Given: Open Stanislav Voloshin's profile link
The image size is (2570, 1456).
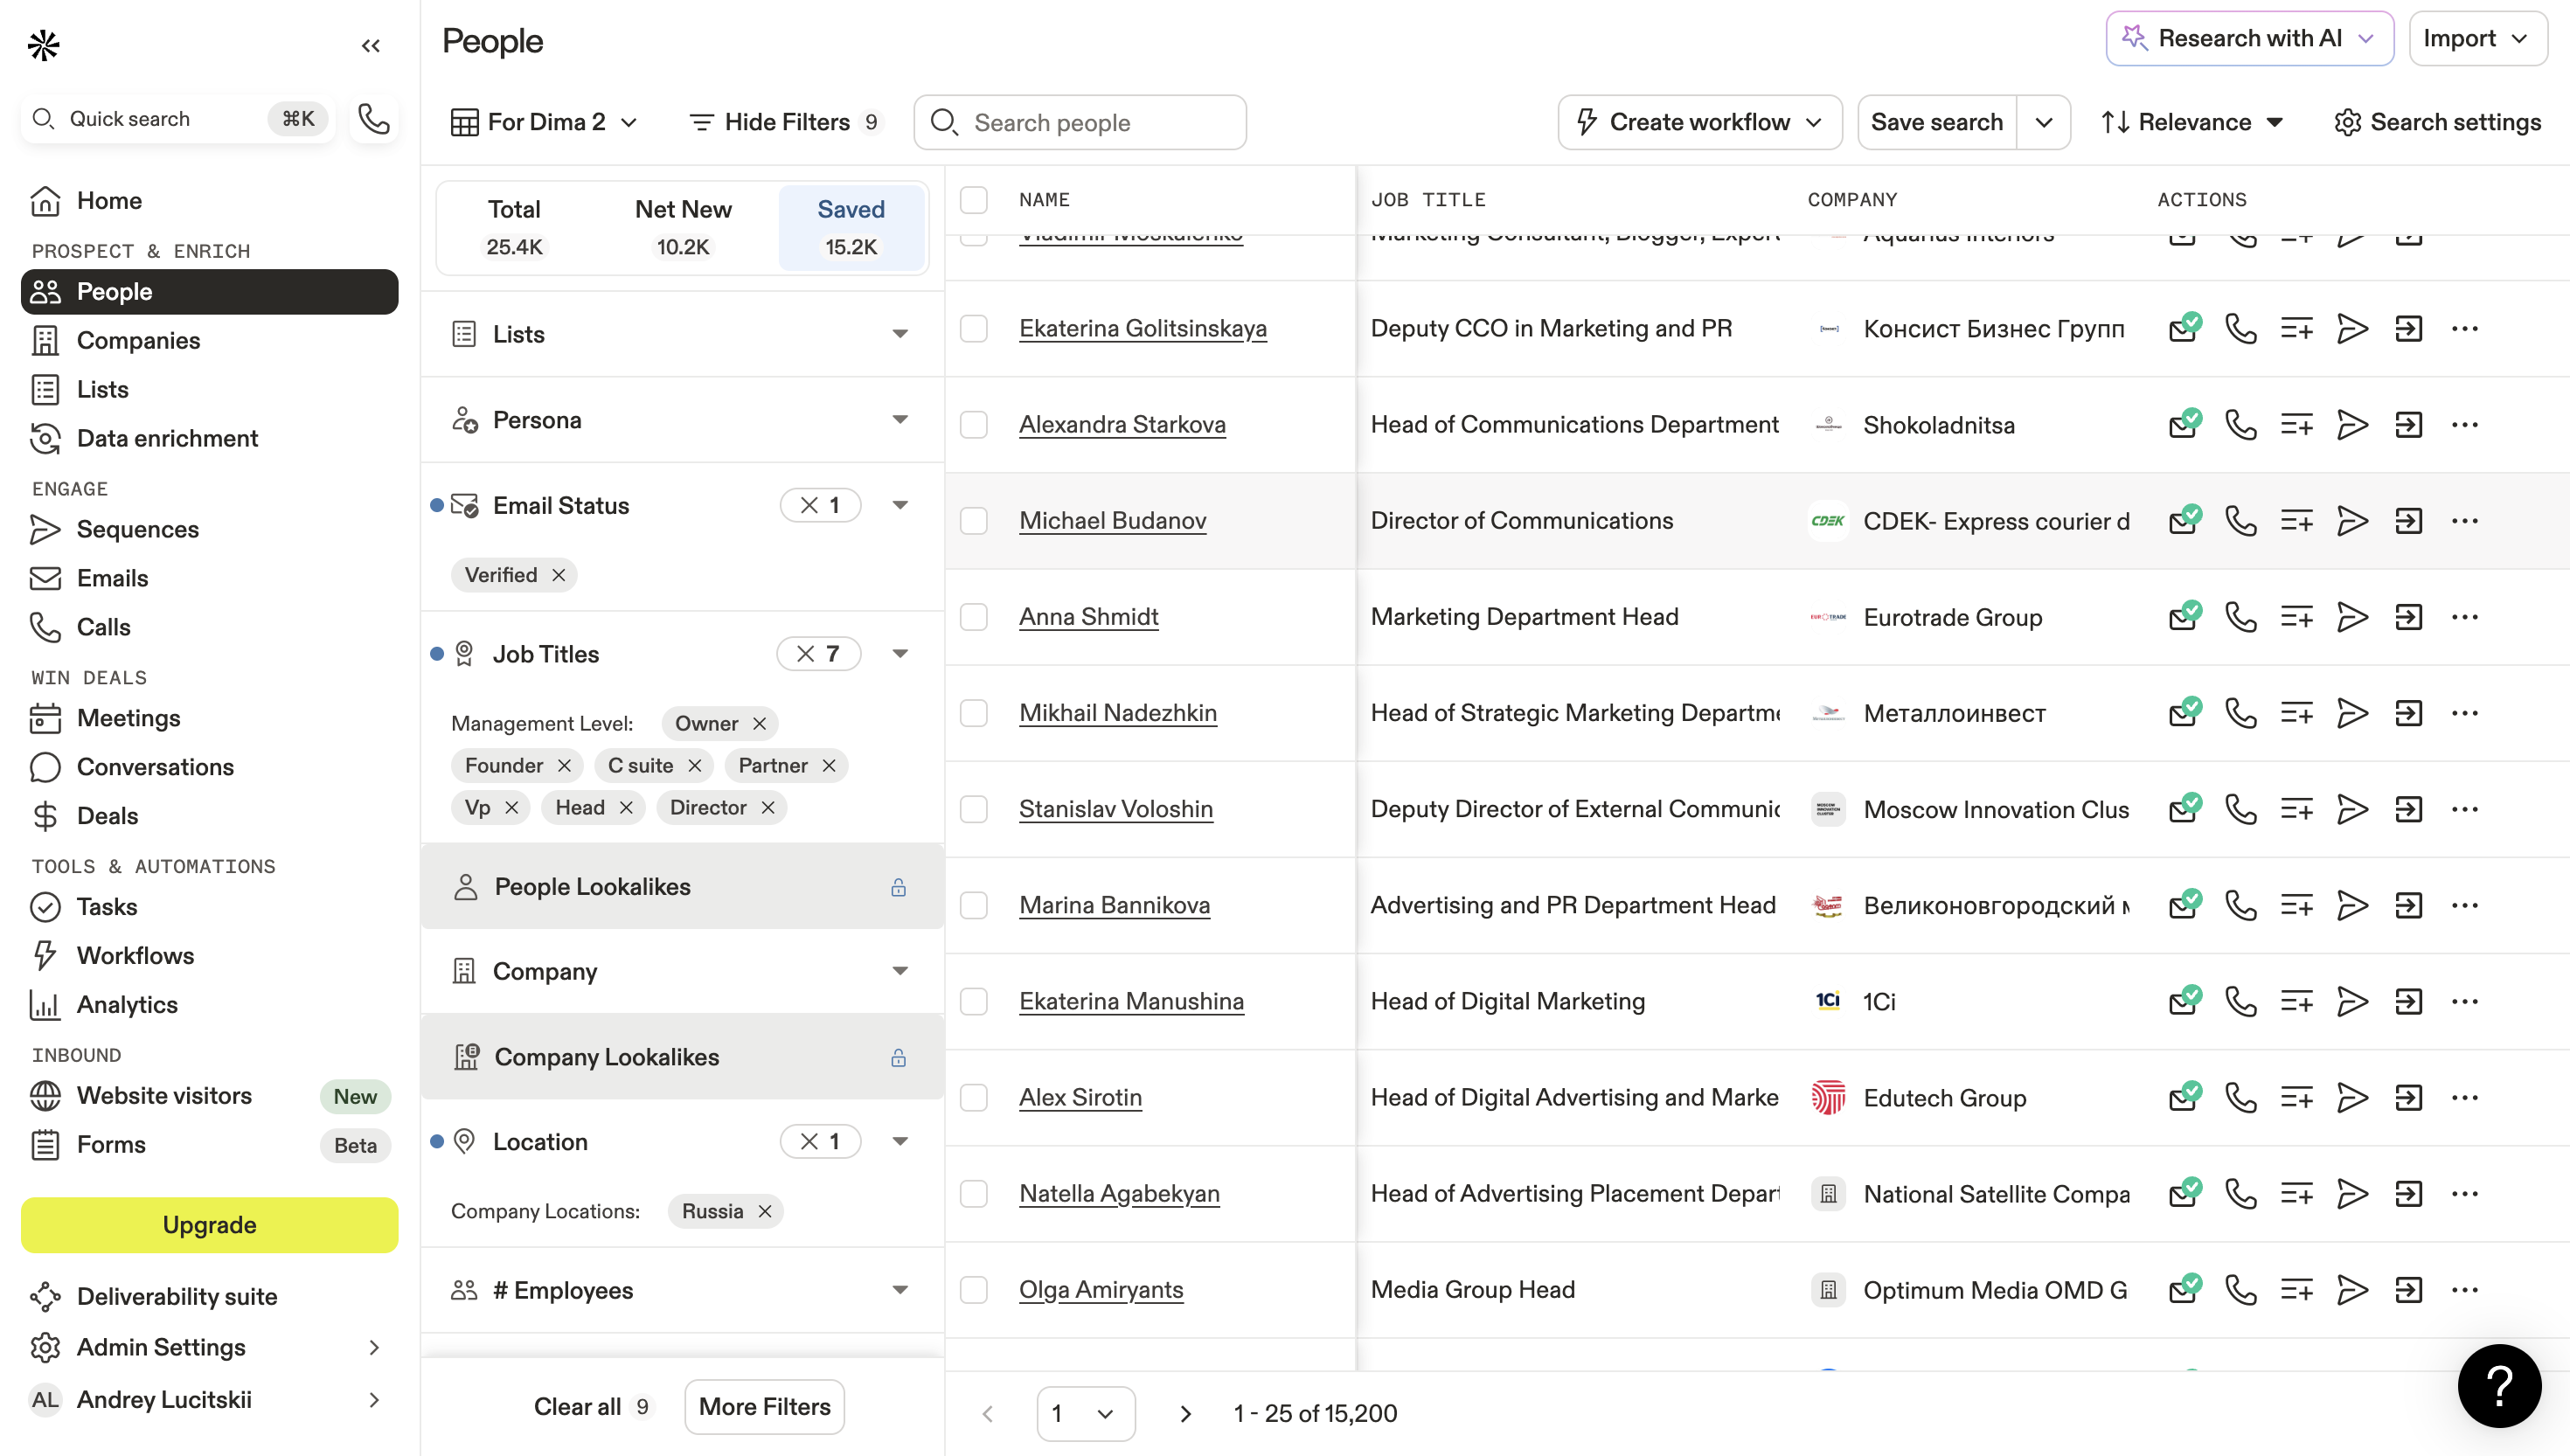Looking at the screenshot, I should [x=1115, y=809].
